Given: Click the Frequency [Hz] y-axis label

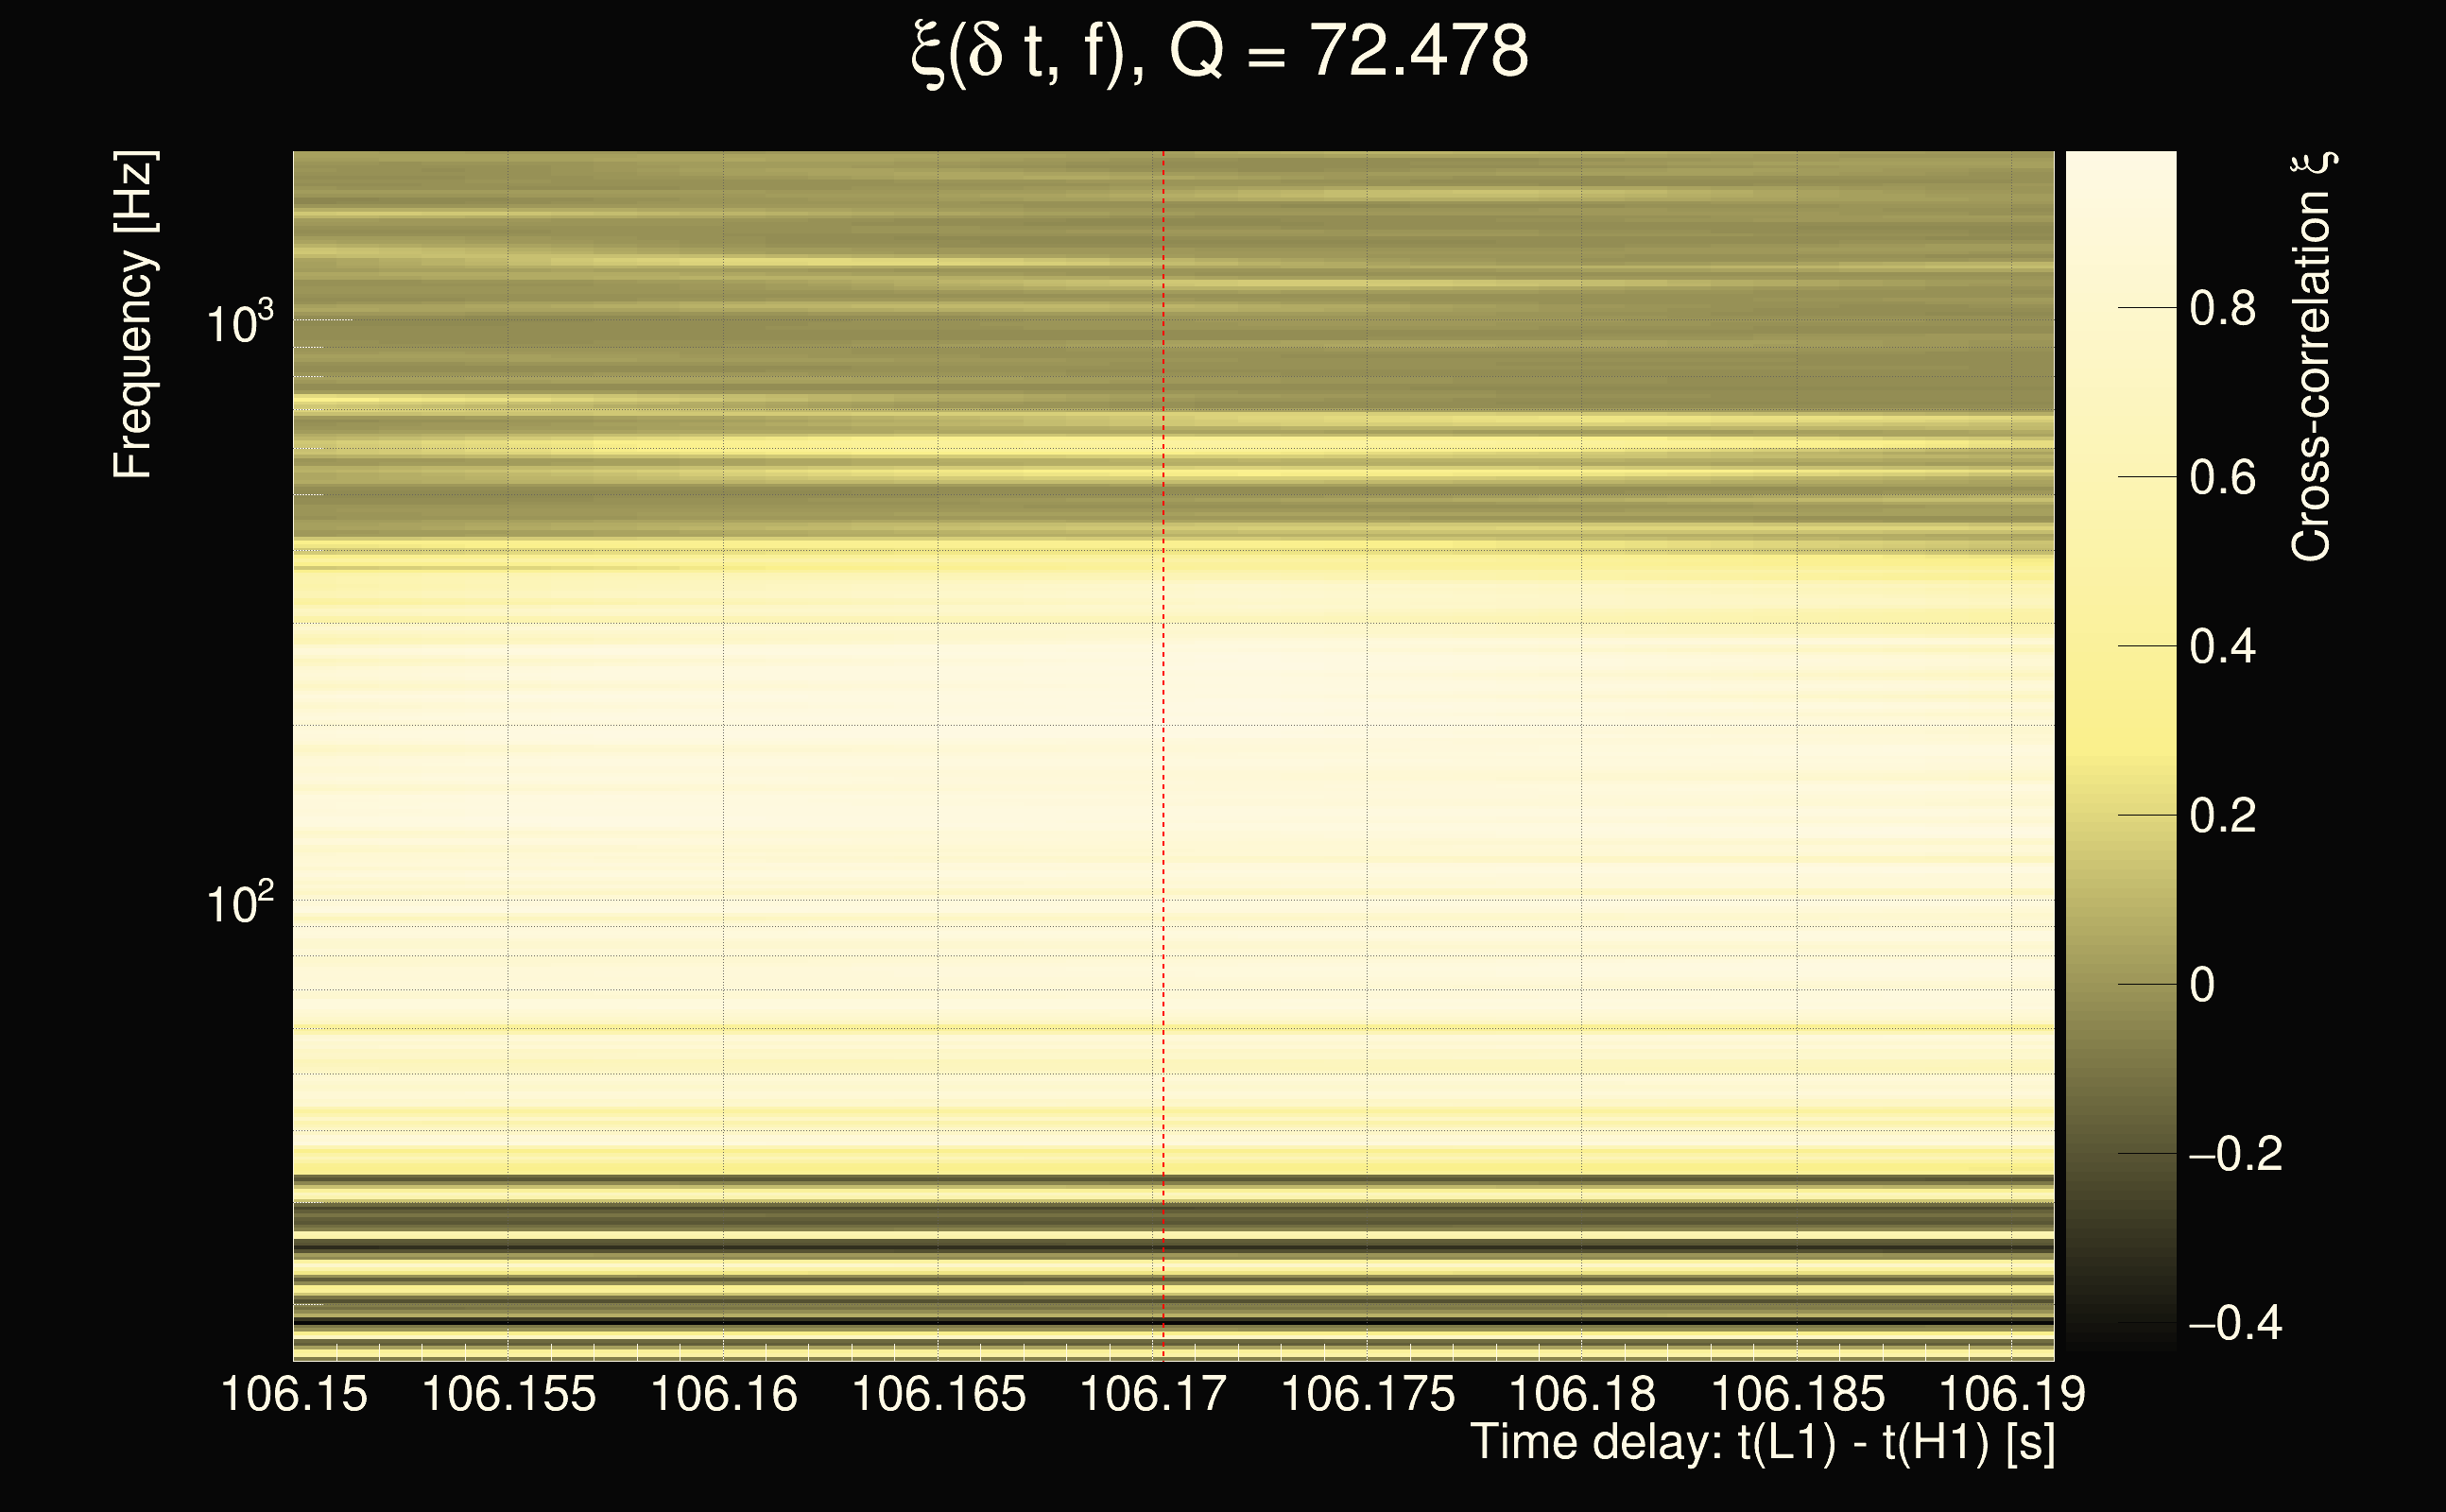Looking at the screenshot, I should click(134, 314).
